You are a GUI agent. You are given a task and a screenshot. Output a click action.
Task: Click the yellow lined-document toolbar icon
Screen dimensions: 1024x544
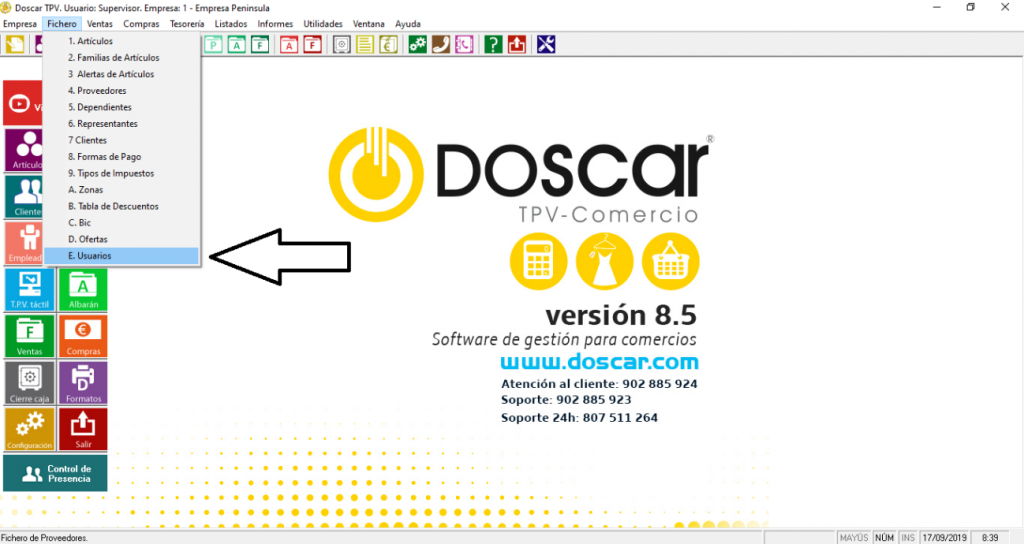coord(365,44)
